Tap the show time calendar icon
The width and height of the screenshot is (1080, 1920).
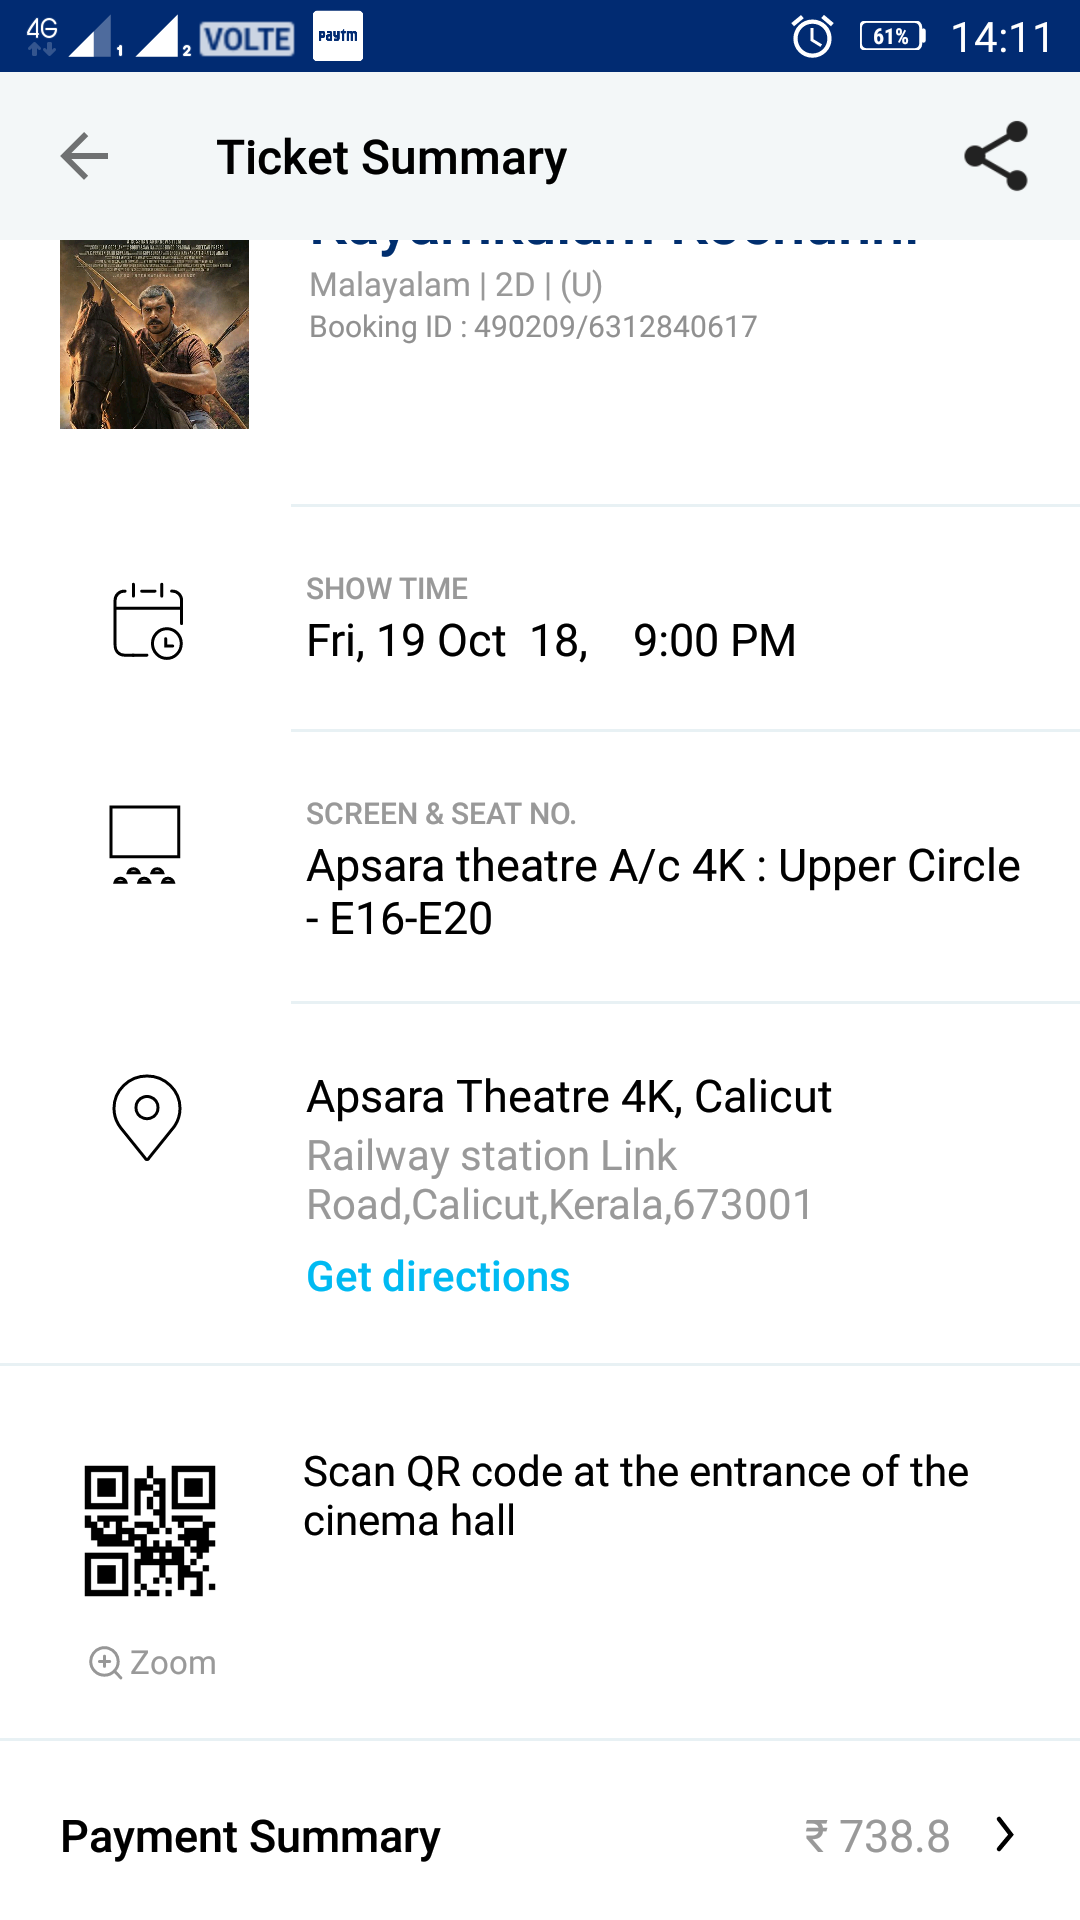tap(148, 621)
